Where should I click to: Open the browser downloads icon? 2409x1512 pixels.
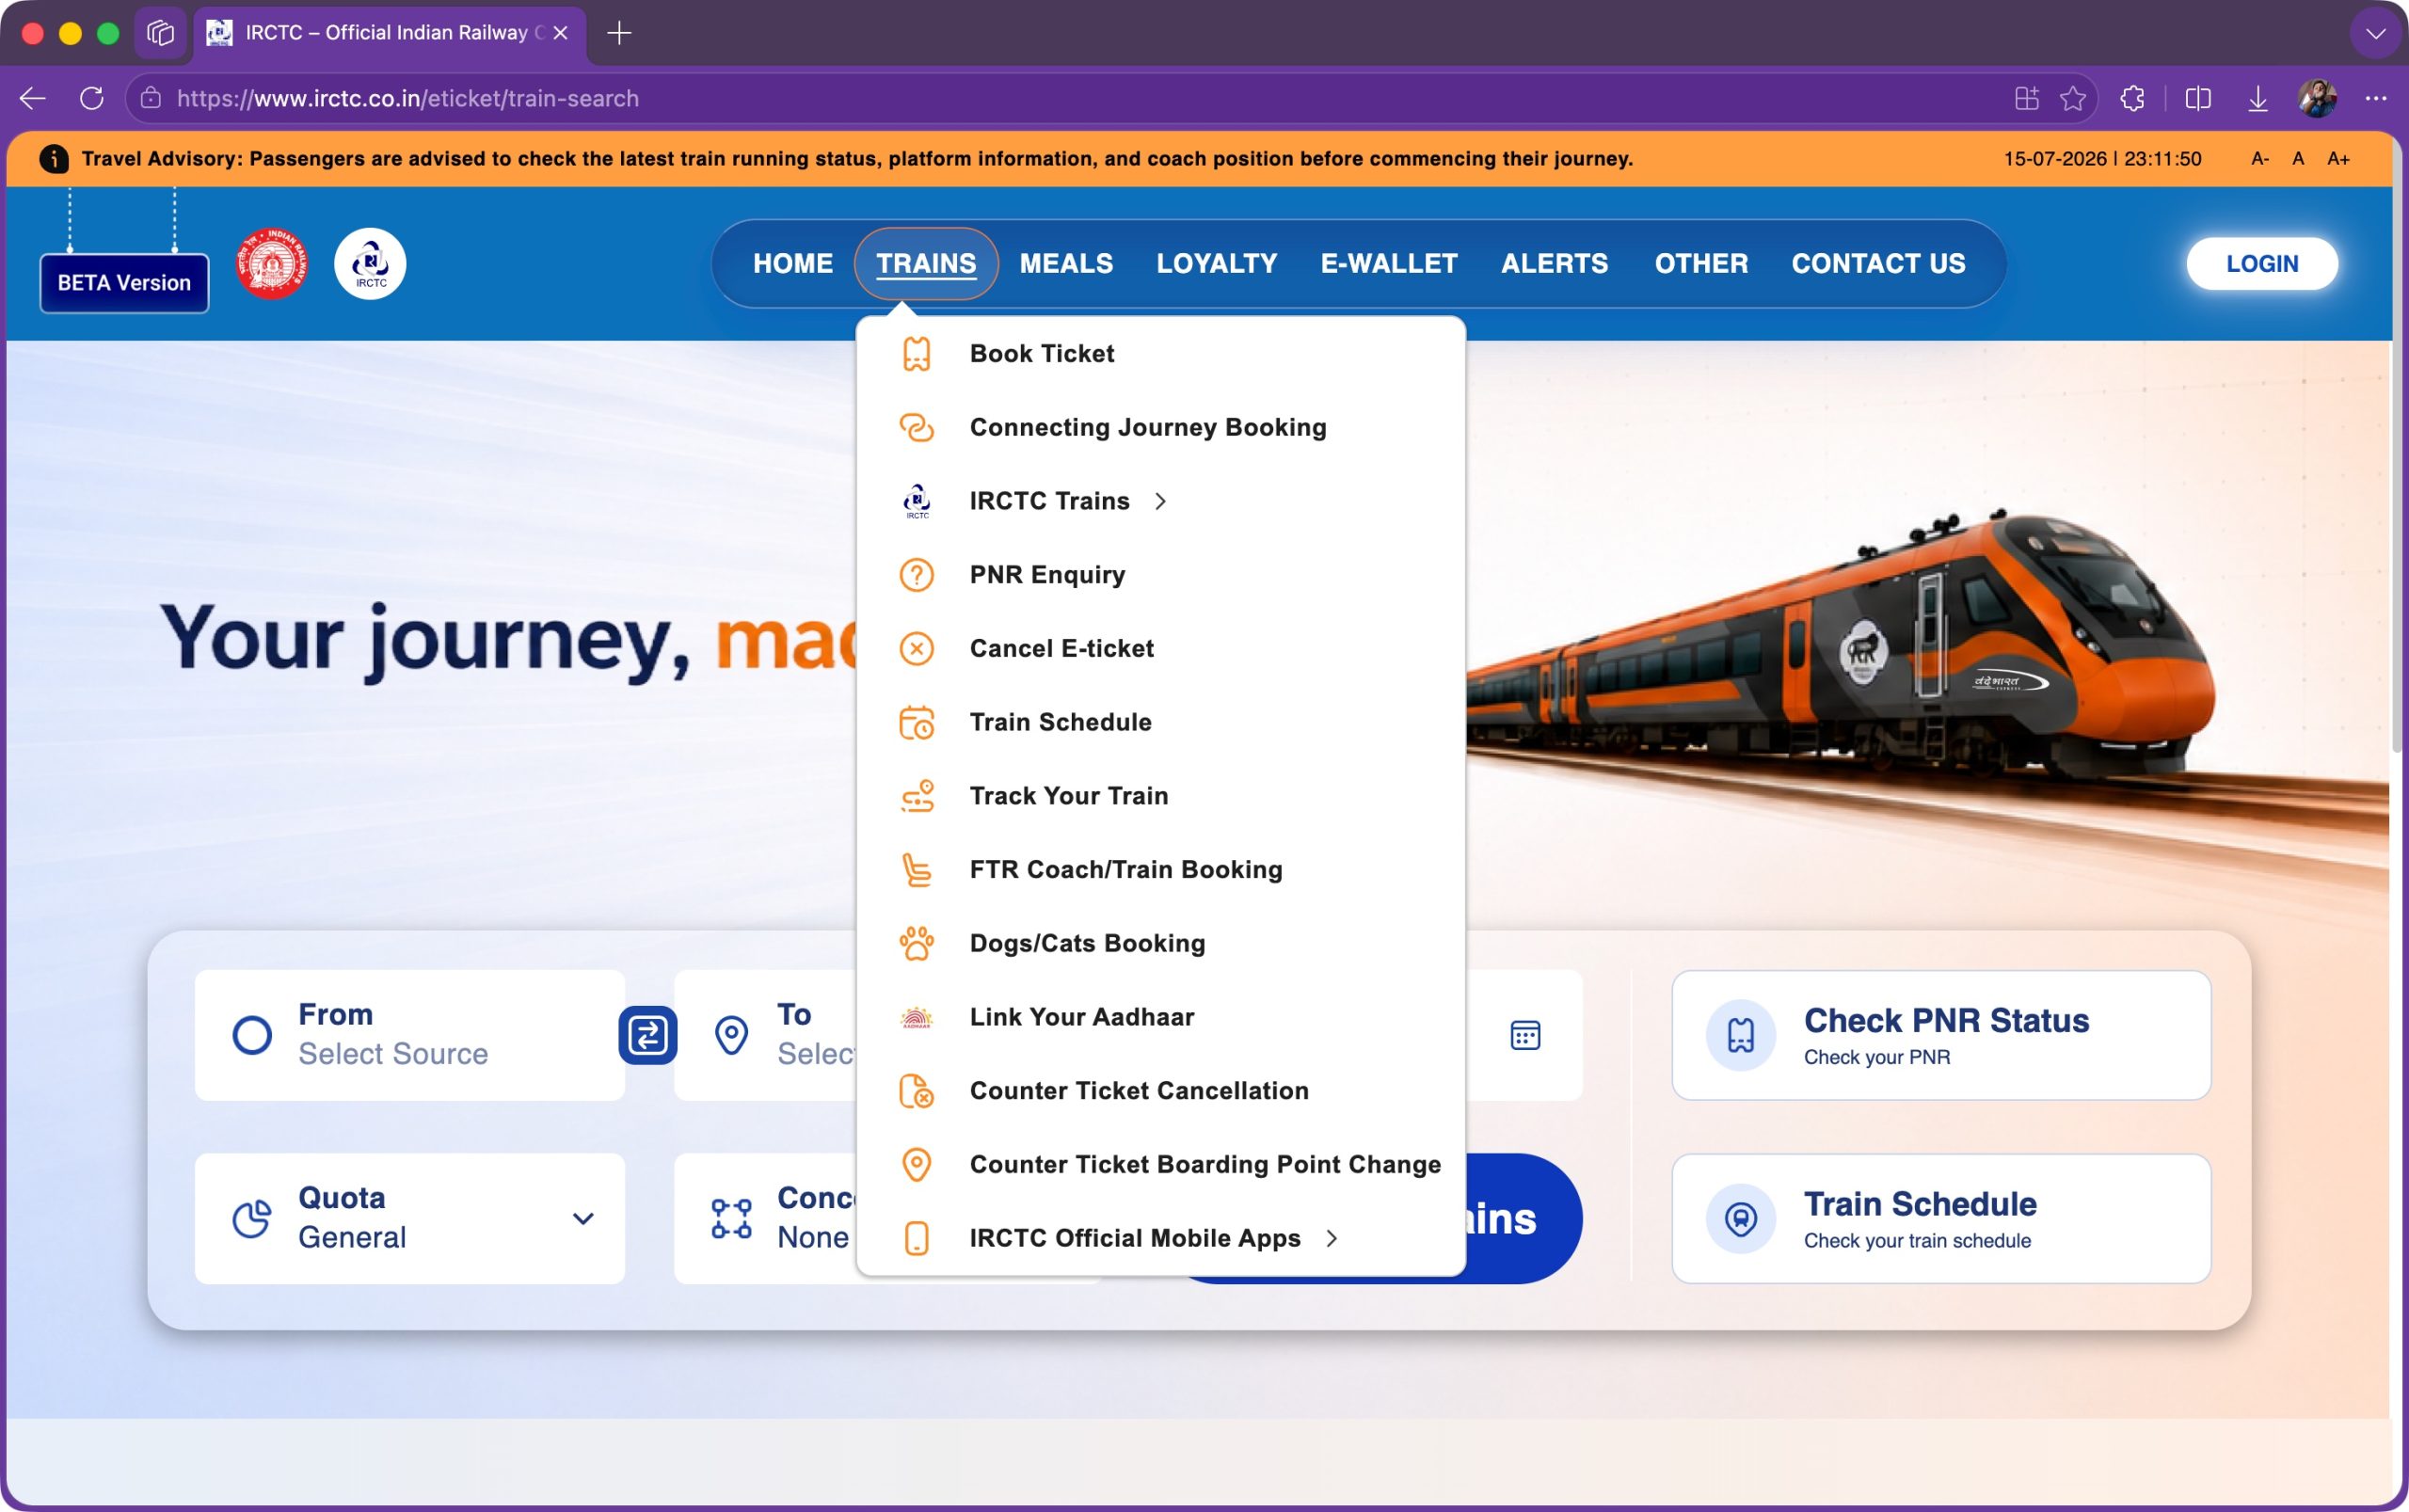click(x=2257, y=98)
